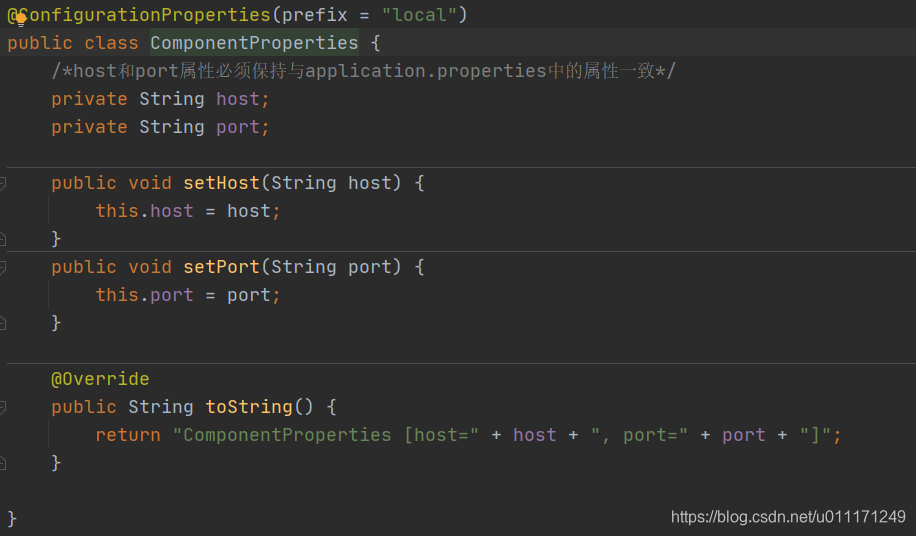Click the setPort closing fold marker
This screenshot has height=536, width=916.
2,322
